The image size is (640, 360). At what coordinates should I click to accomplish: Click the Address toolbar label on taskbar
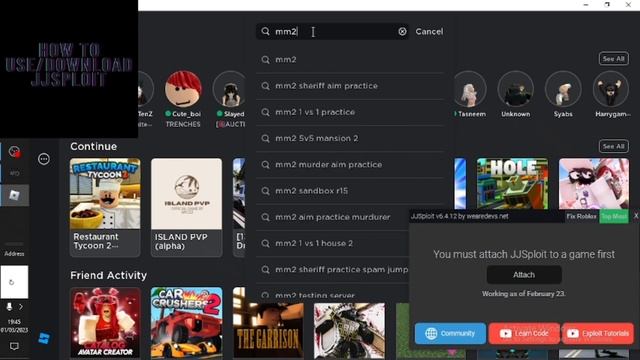pos(14,253)
